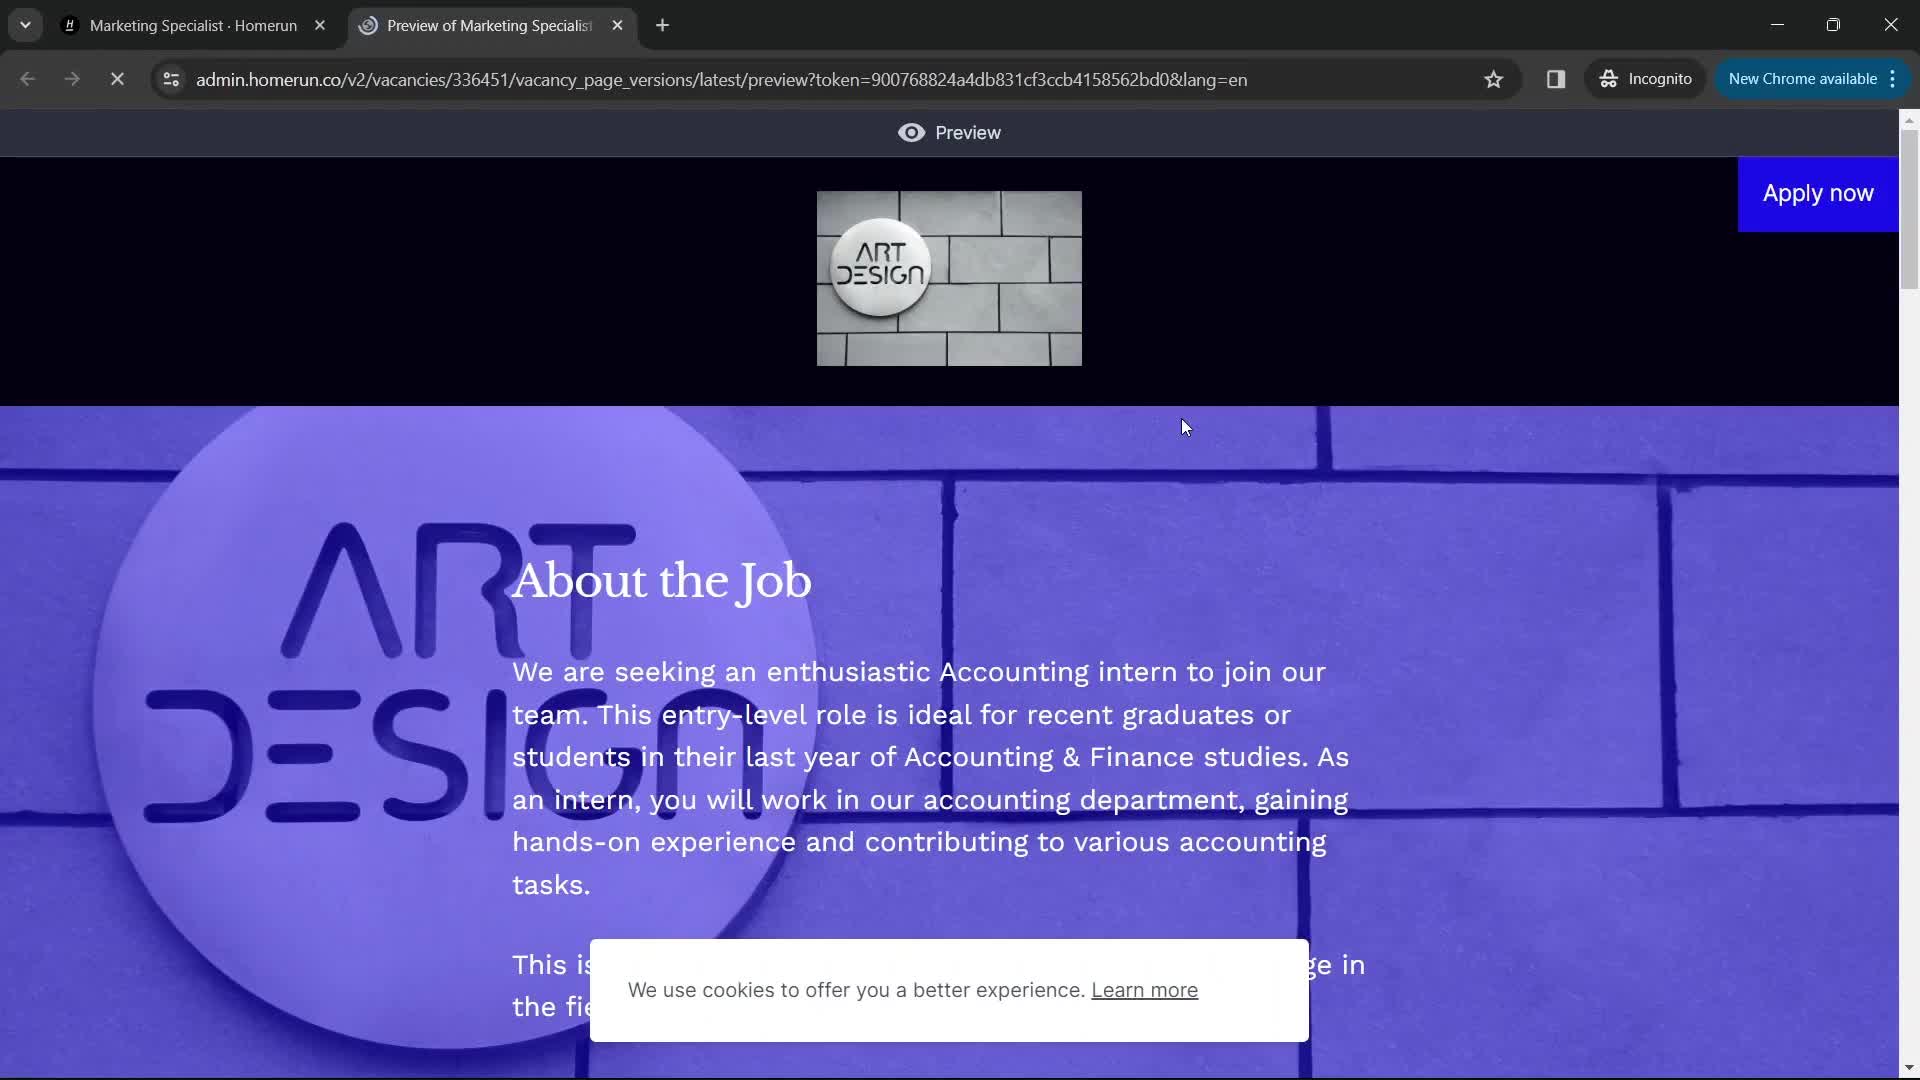Click the Apply now button
Image resolution: width=1920 pixels, height=1080 pixels.
1817,194
